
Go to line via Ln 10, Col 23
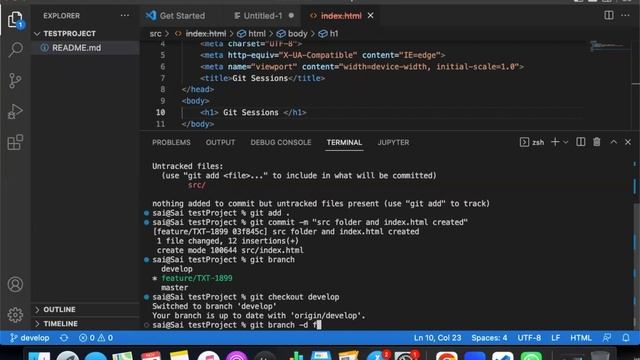[x=437, y=338]
